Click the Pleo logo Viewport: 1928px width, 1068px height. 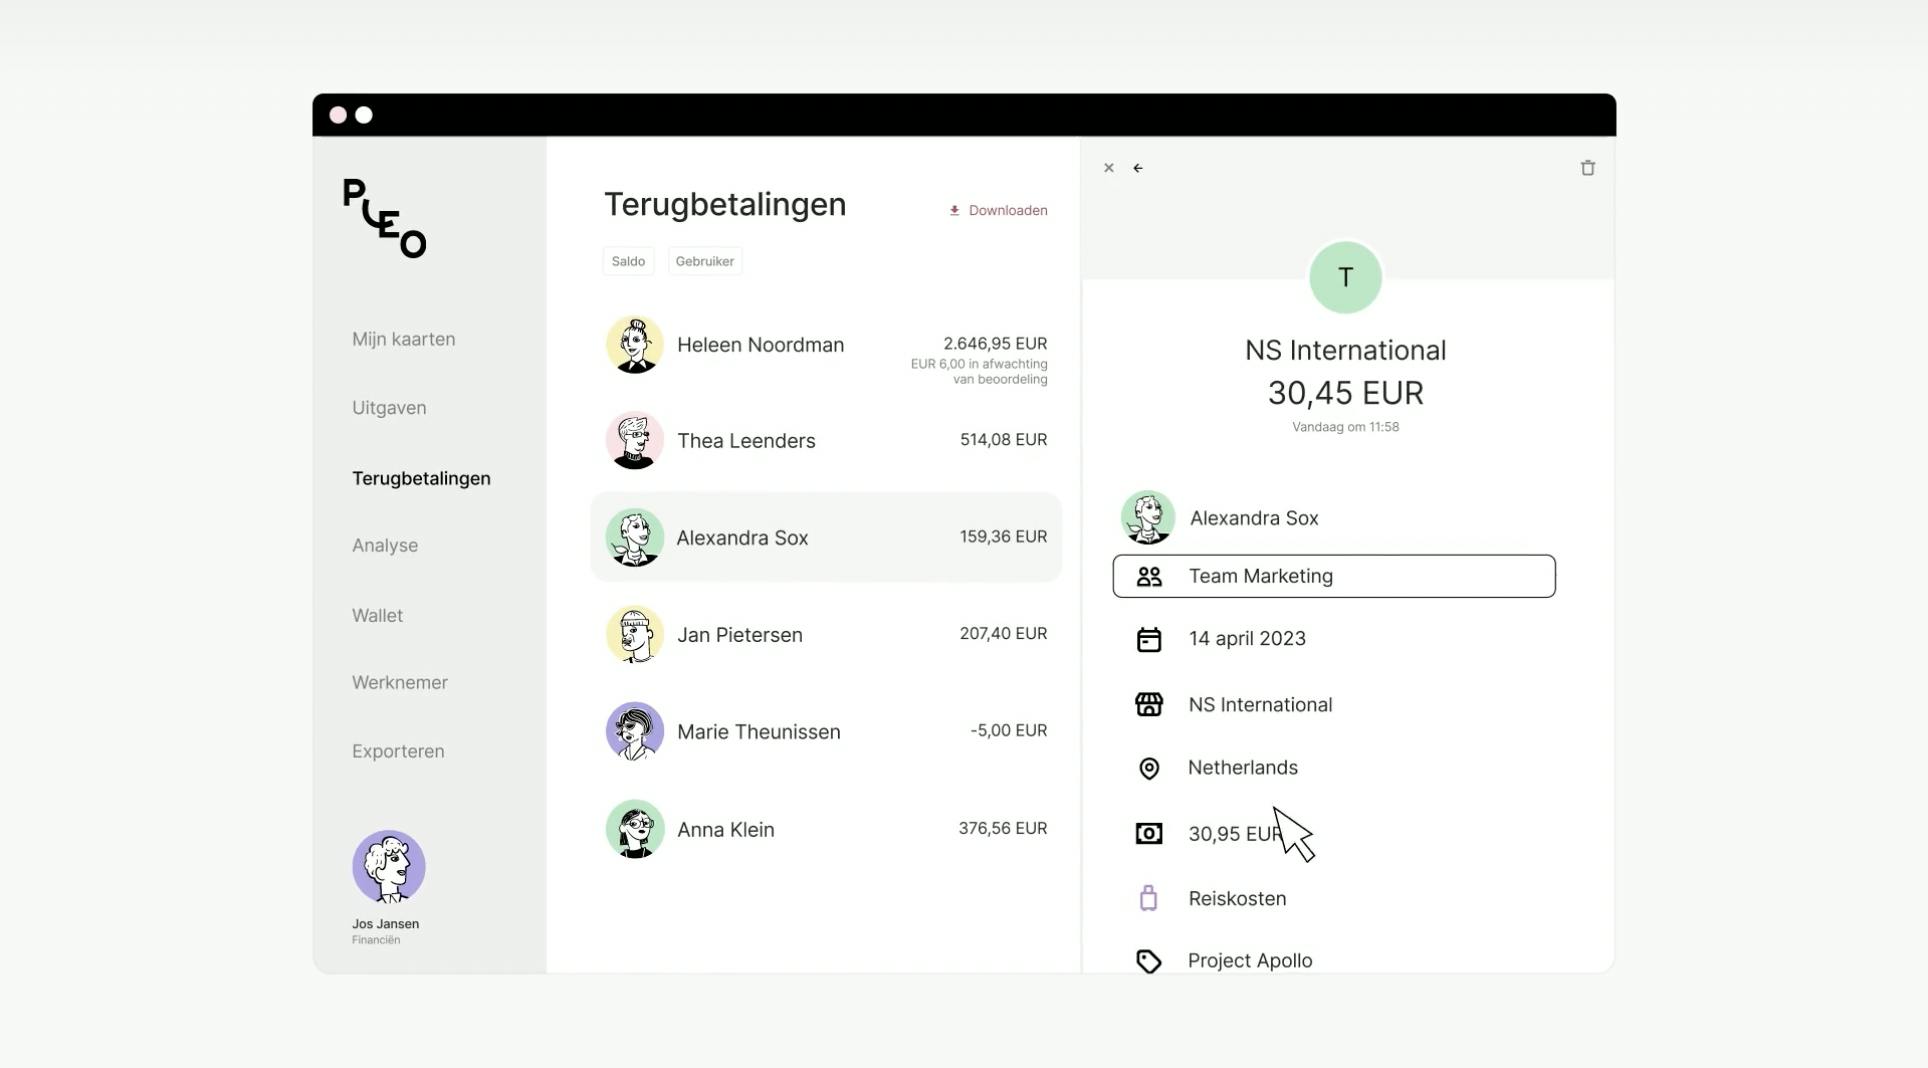pos(385,218)
